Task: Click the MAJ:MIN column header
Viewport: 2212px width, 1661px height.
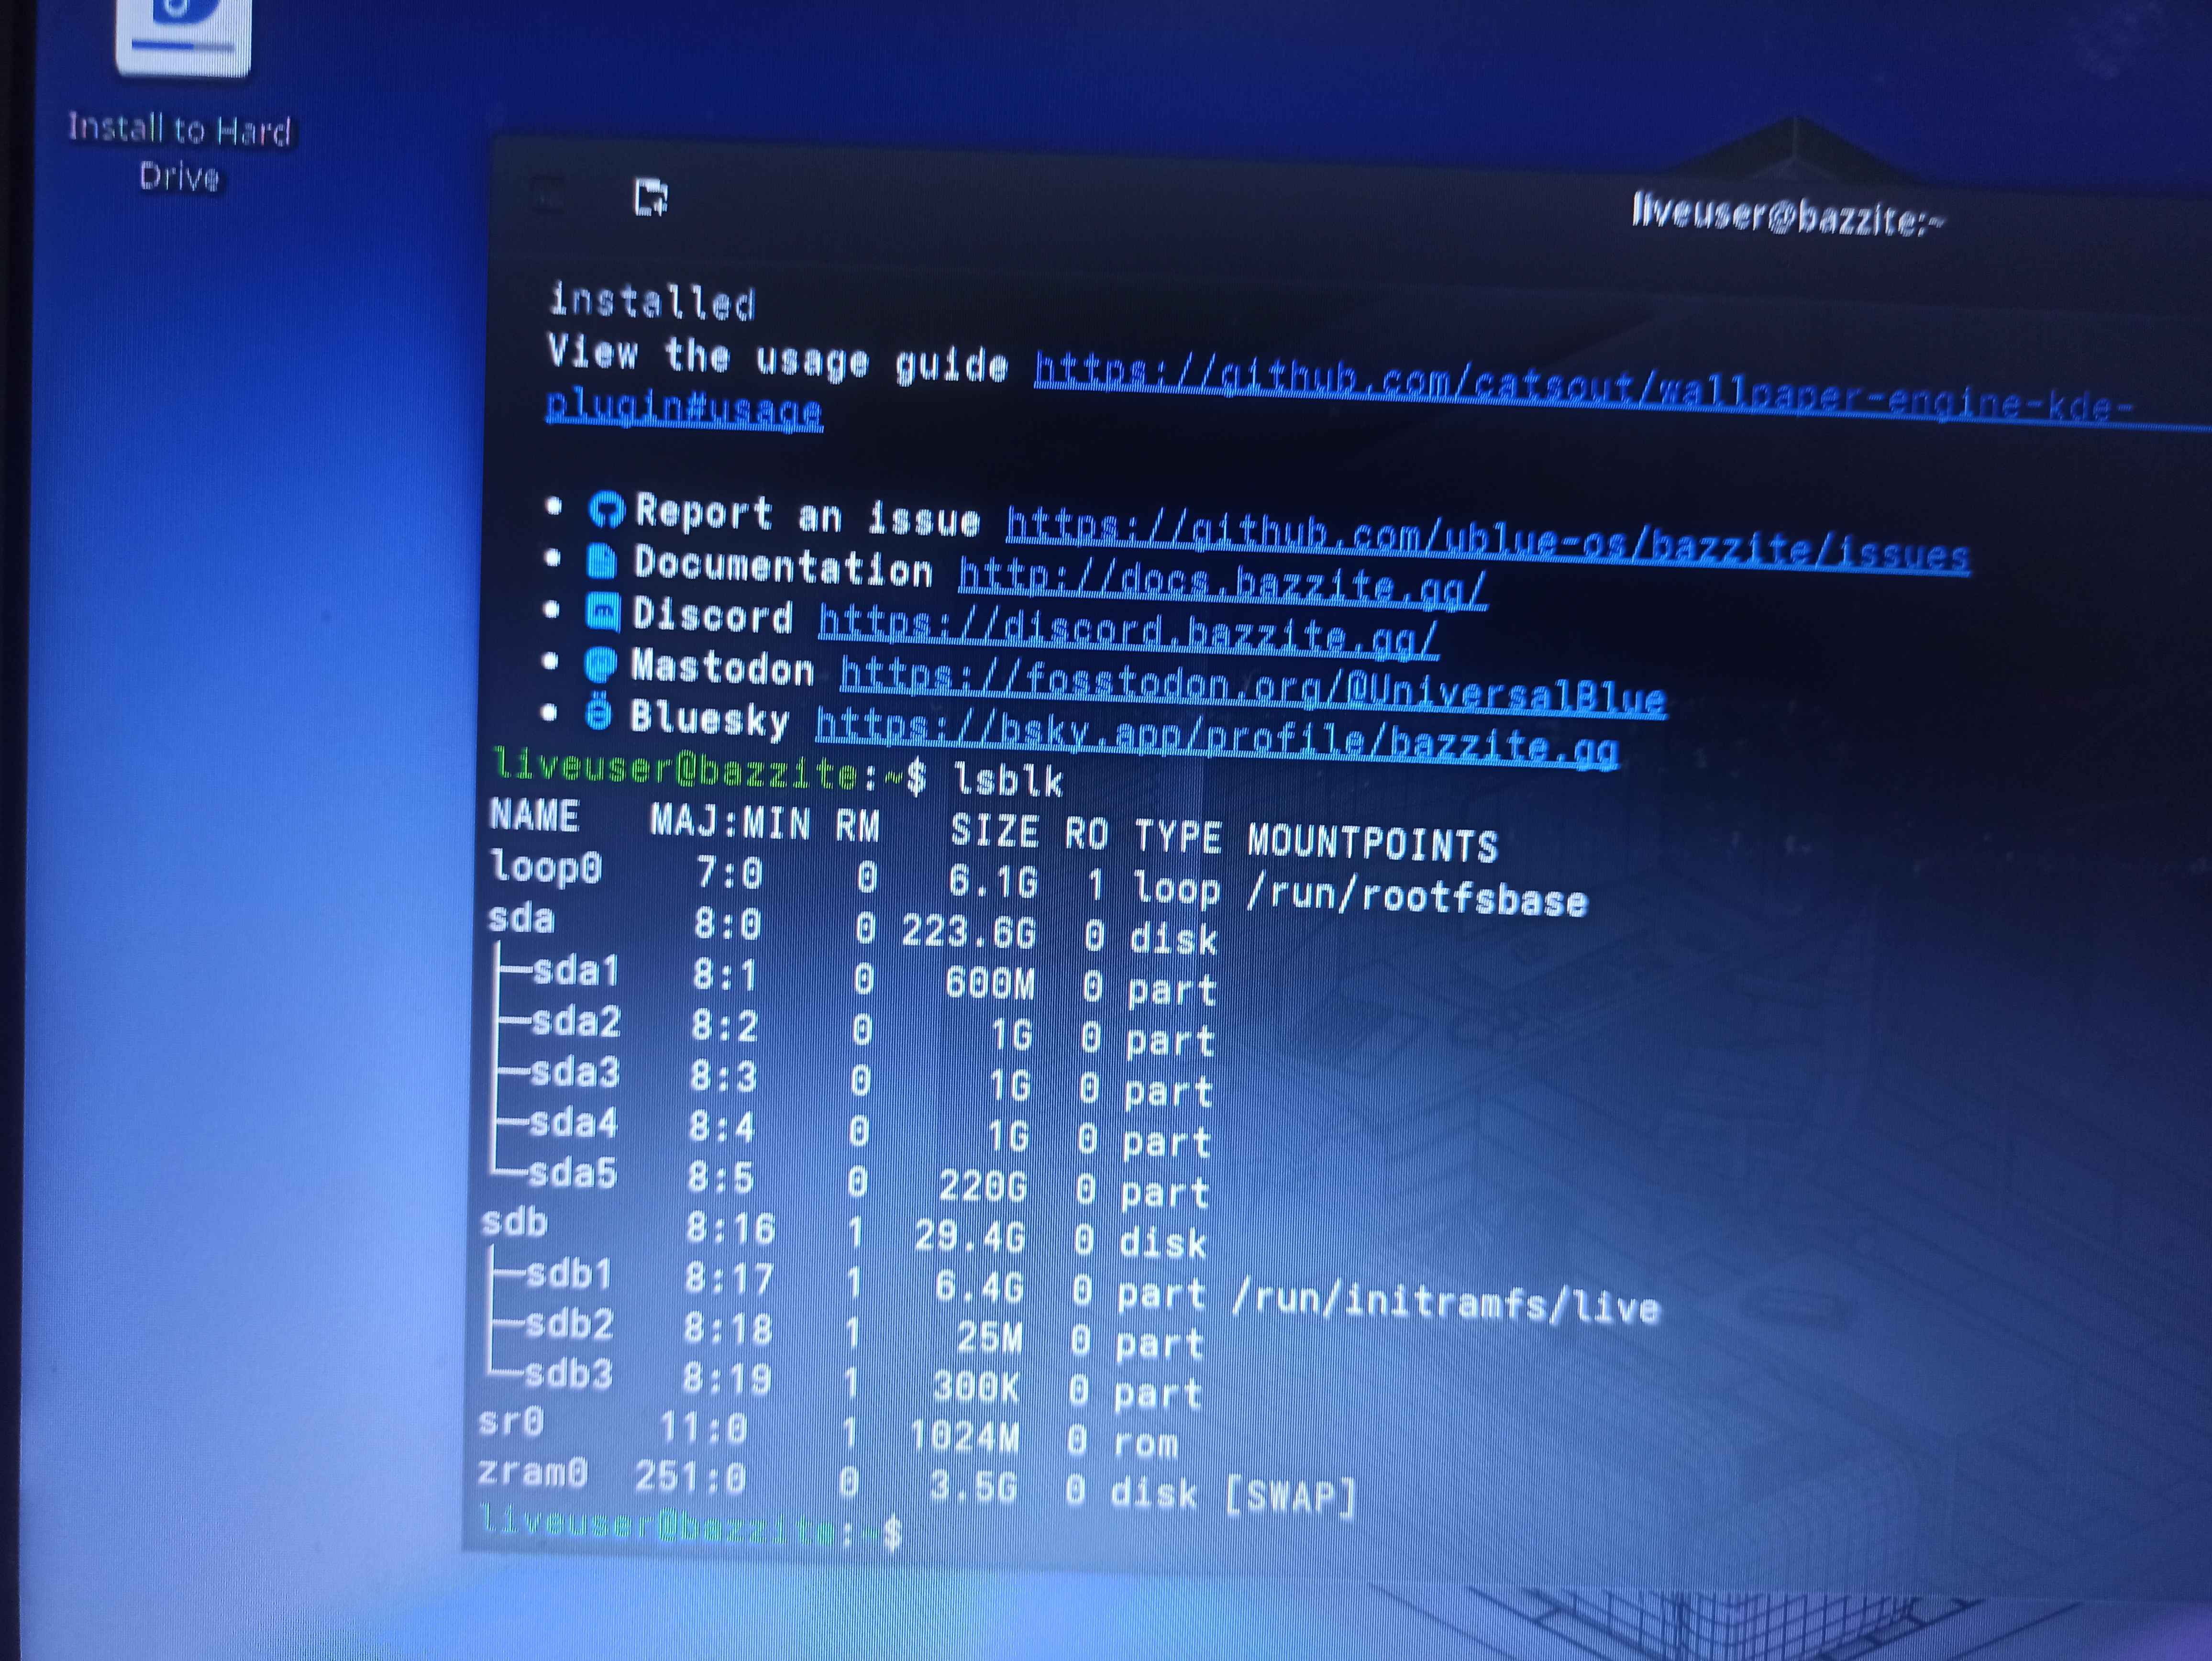Action: click(729, 821)
